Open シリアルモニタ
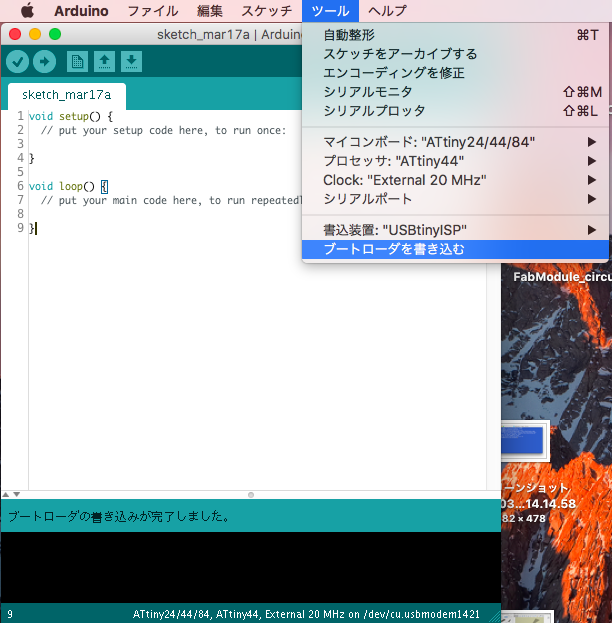 [455, 92]
